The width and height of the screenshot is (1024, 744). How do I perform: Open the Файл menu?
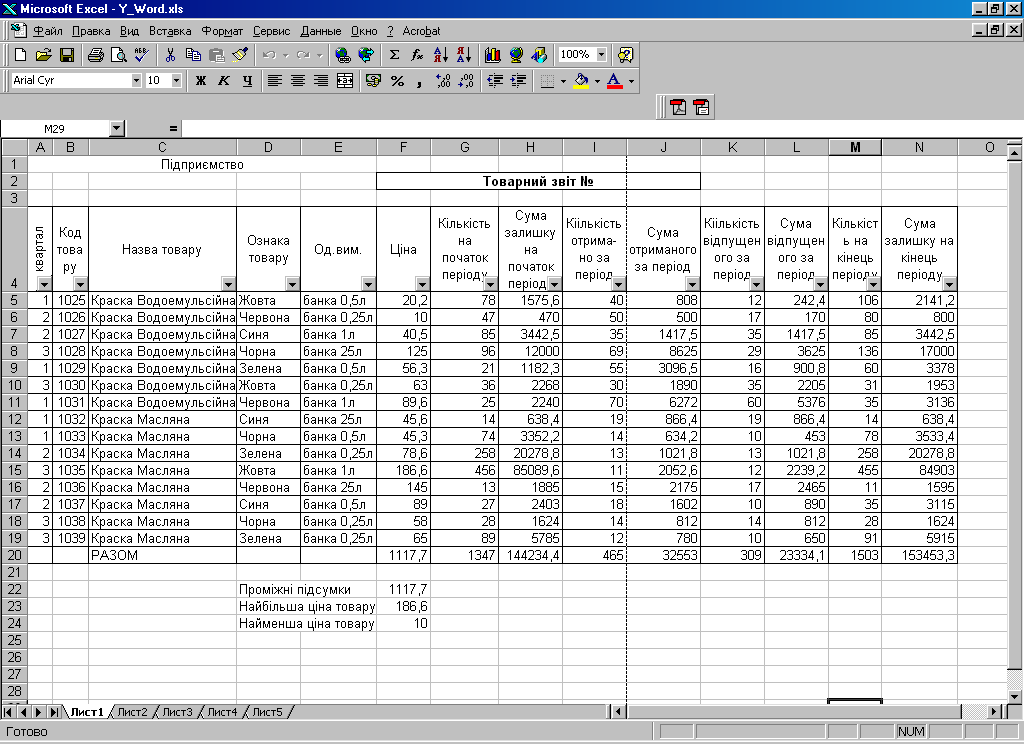pos(48,31)
